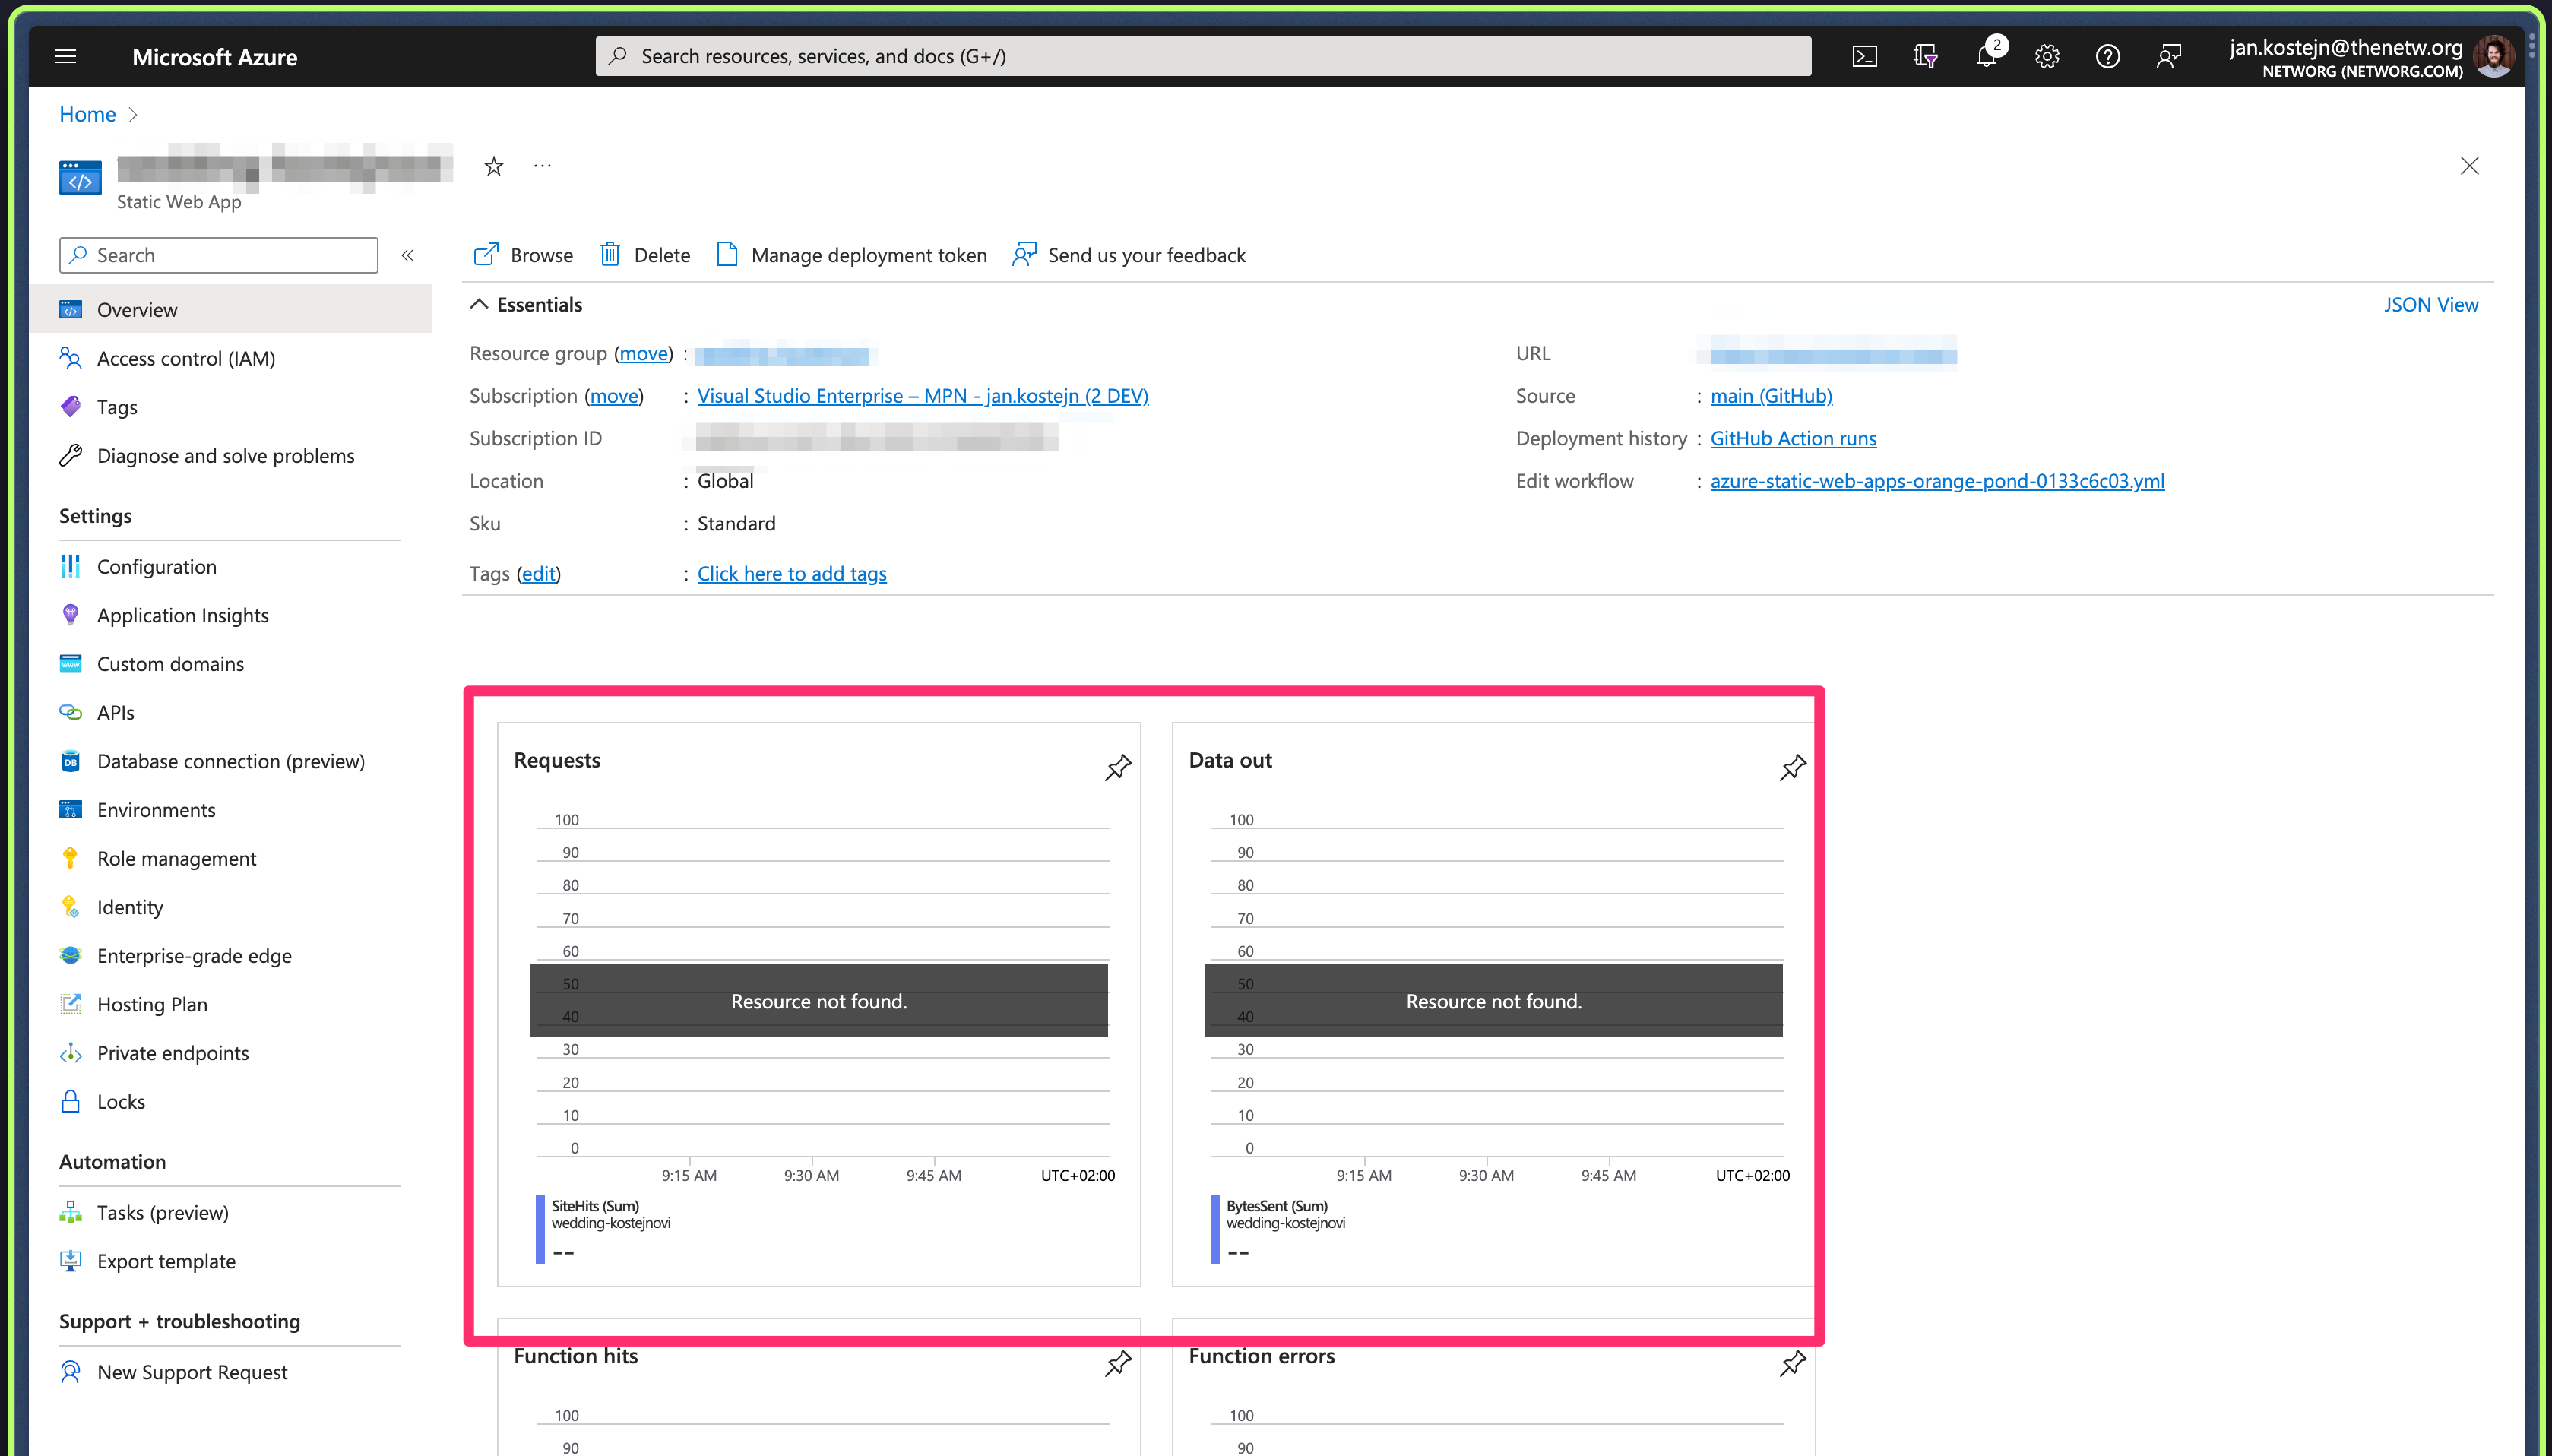Open the JSON View link
Image resolution: width=2552 pixels, height=1456 pixels.
[x=2431, y=304]
